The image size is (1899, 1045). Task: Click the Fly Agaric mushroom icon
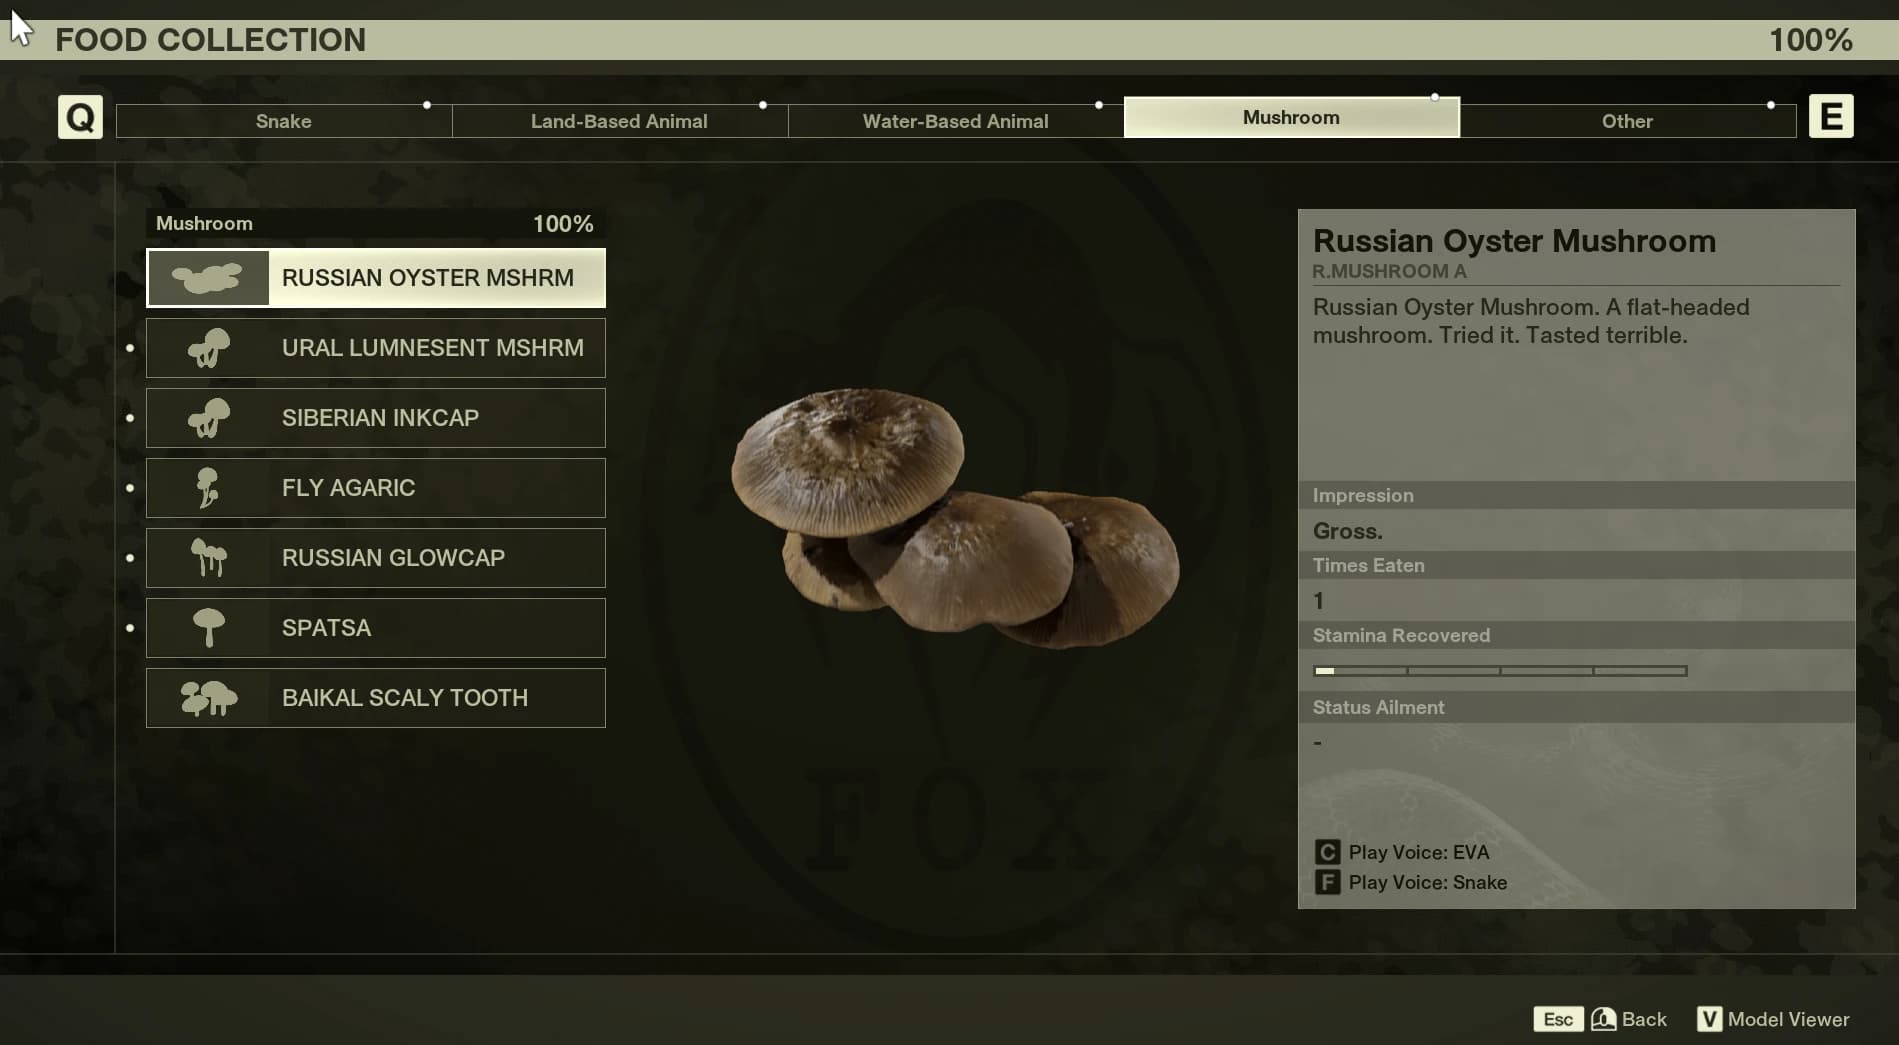pos(208,488)
